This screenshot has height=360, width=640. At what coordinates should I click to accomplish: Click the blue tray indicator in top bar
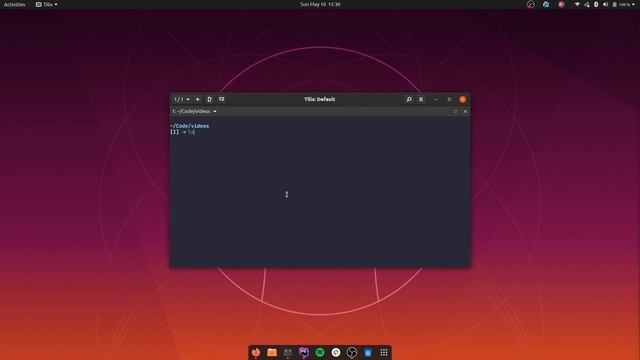(x=546, y=4)
